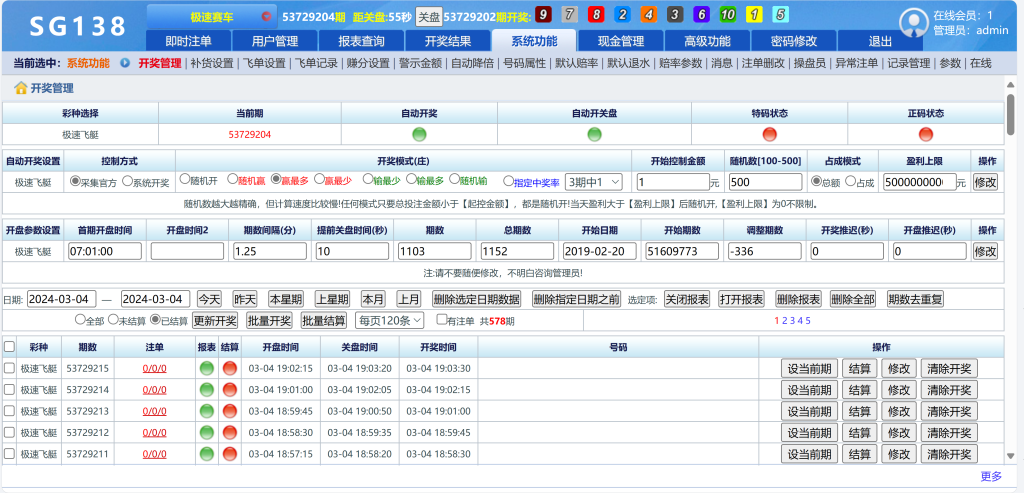Click 清除开奖 for period 53729211
The height and width of the screenshot is (493, 1024).
pyautogui.click(x=948, y=455)
